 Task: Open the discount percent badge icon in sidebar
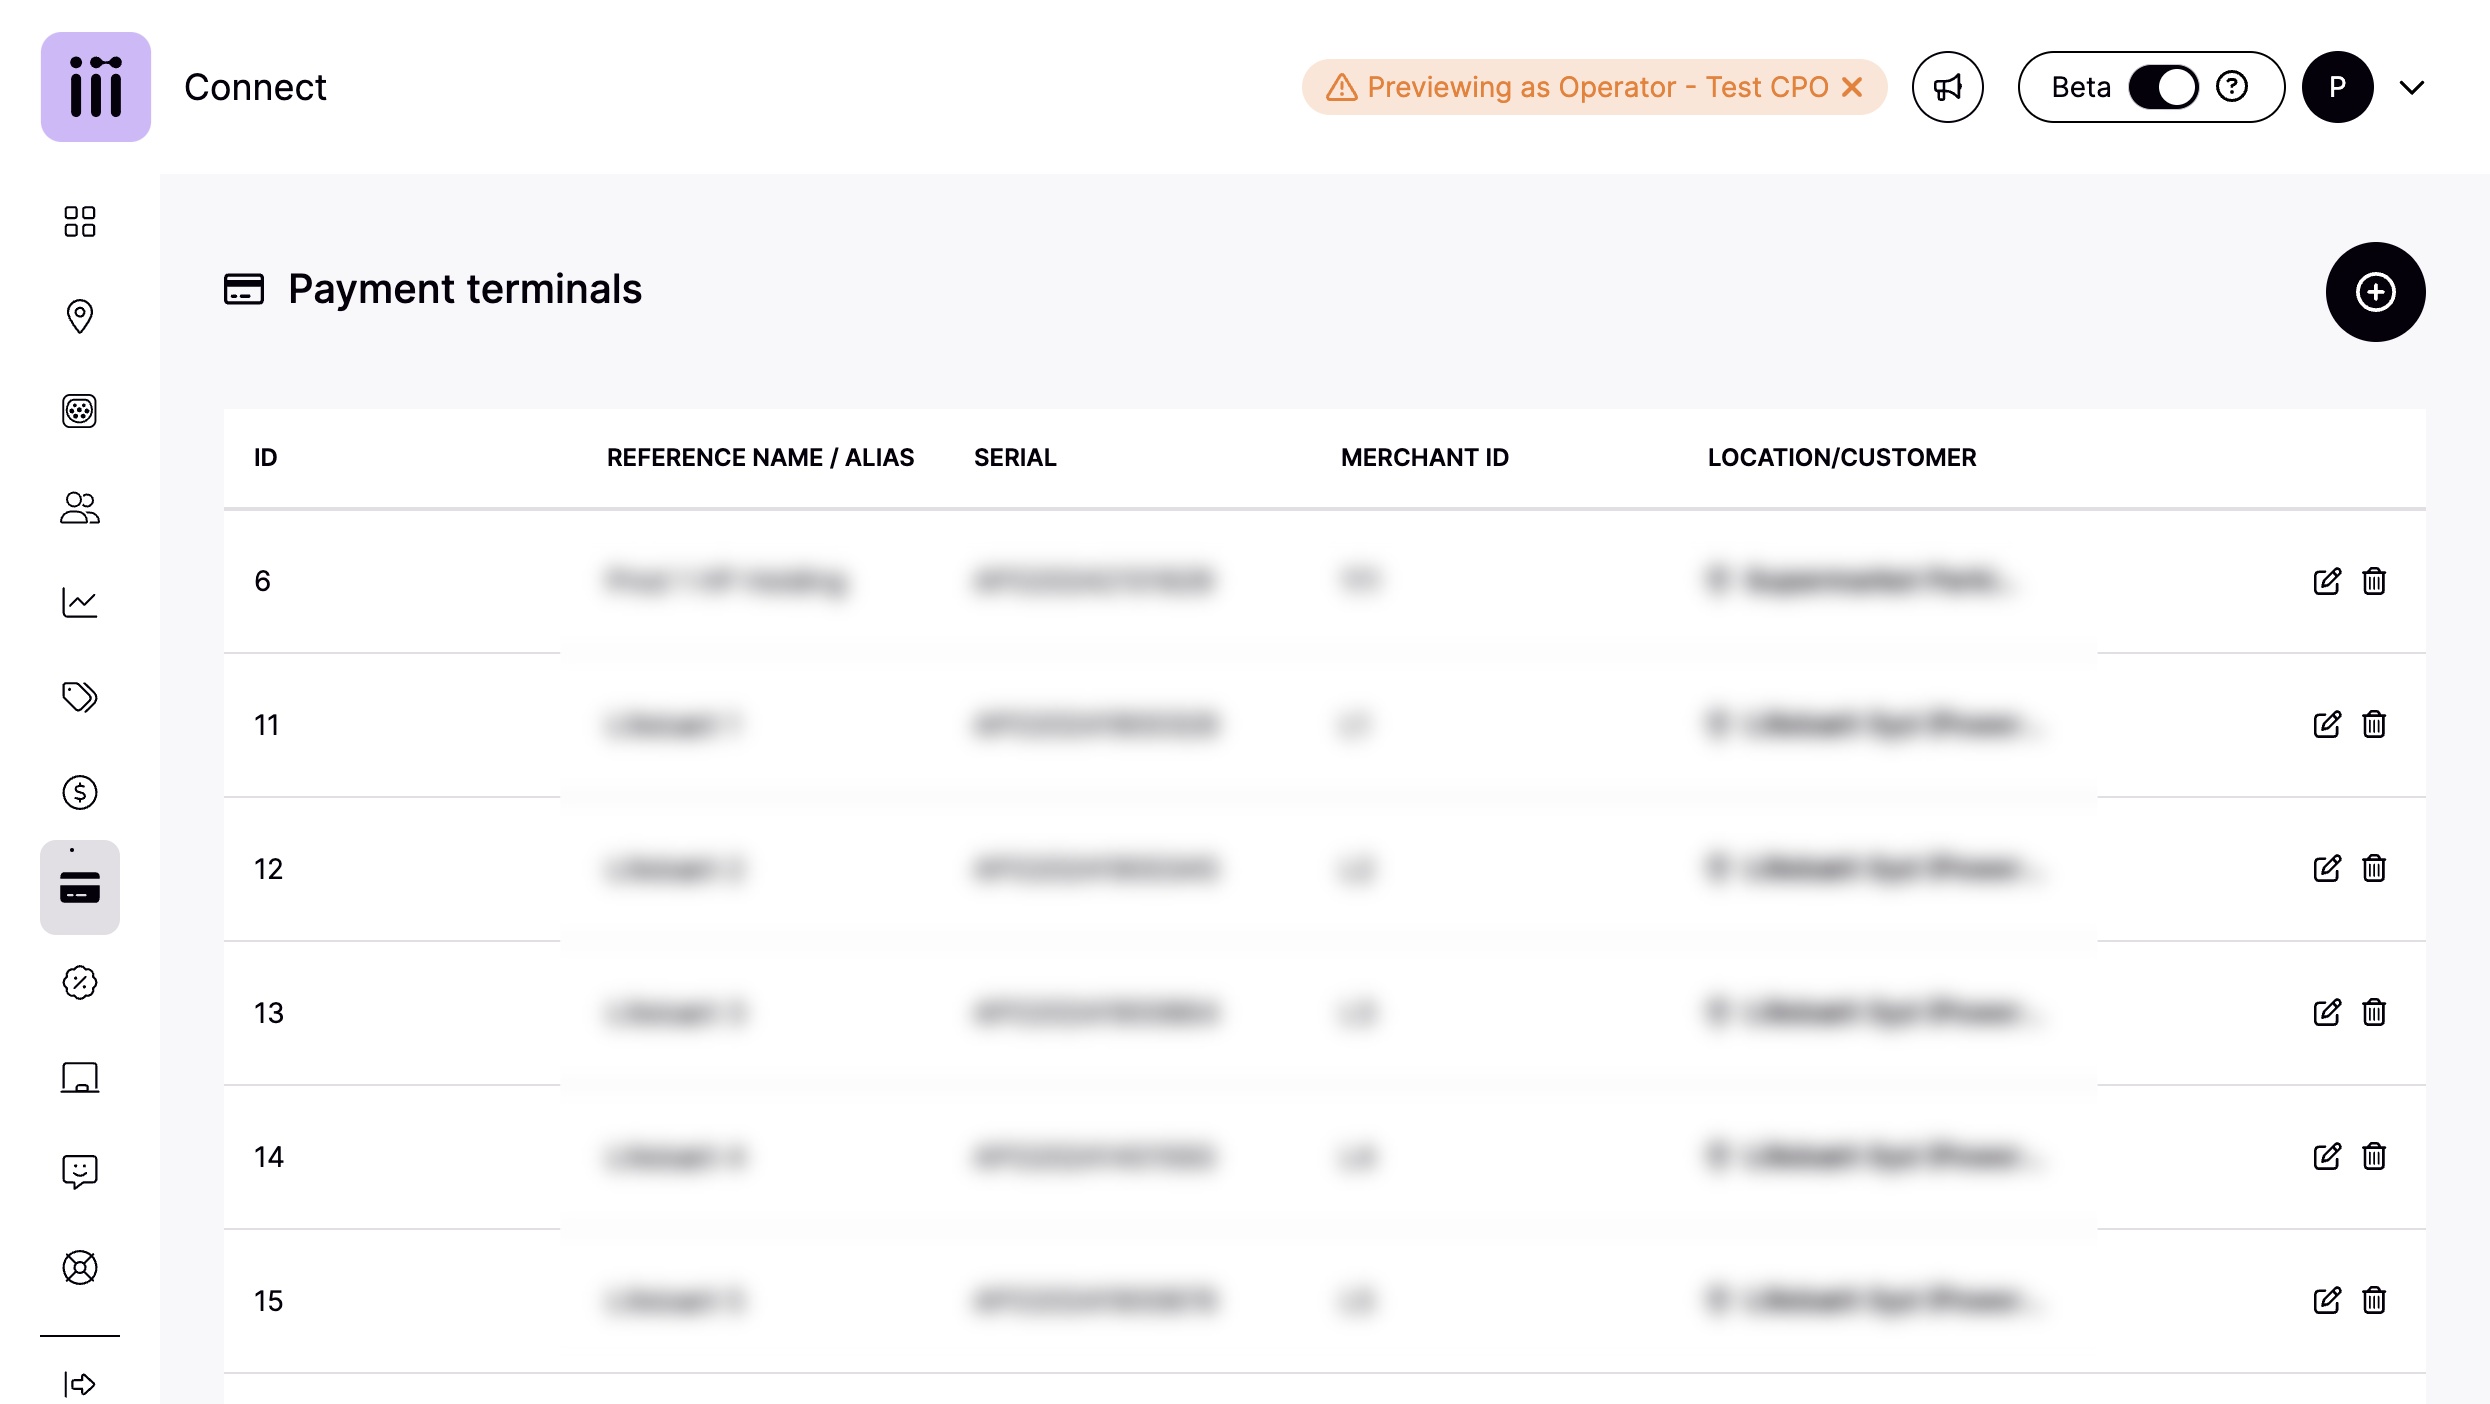[x=80, y=982]
